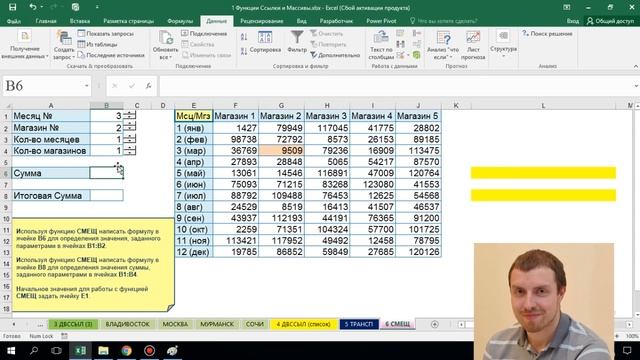
Task: Create a Лист прогноза
Action: click(473, 45)
